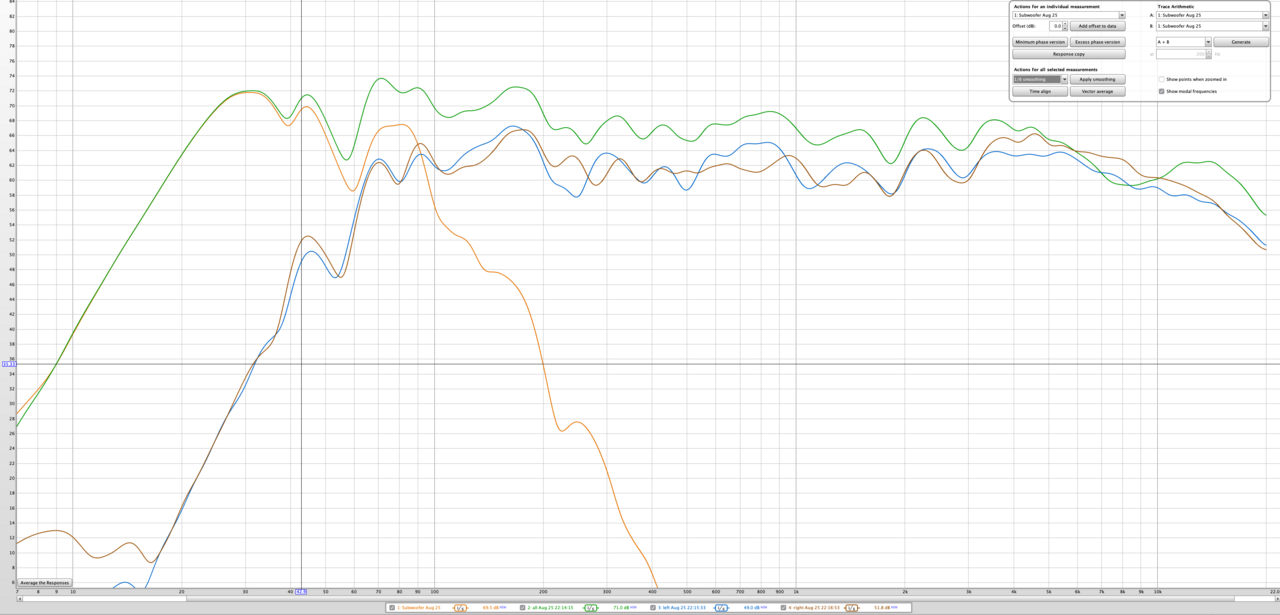Click the Generate button
This screenshot has height=615, width=1280.
[x=1241, y=42]
